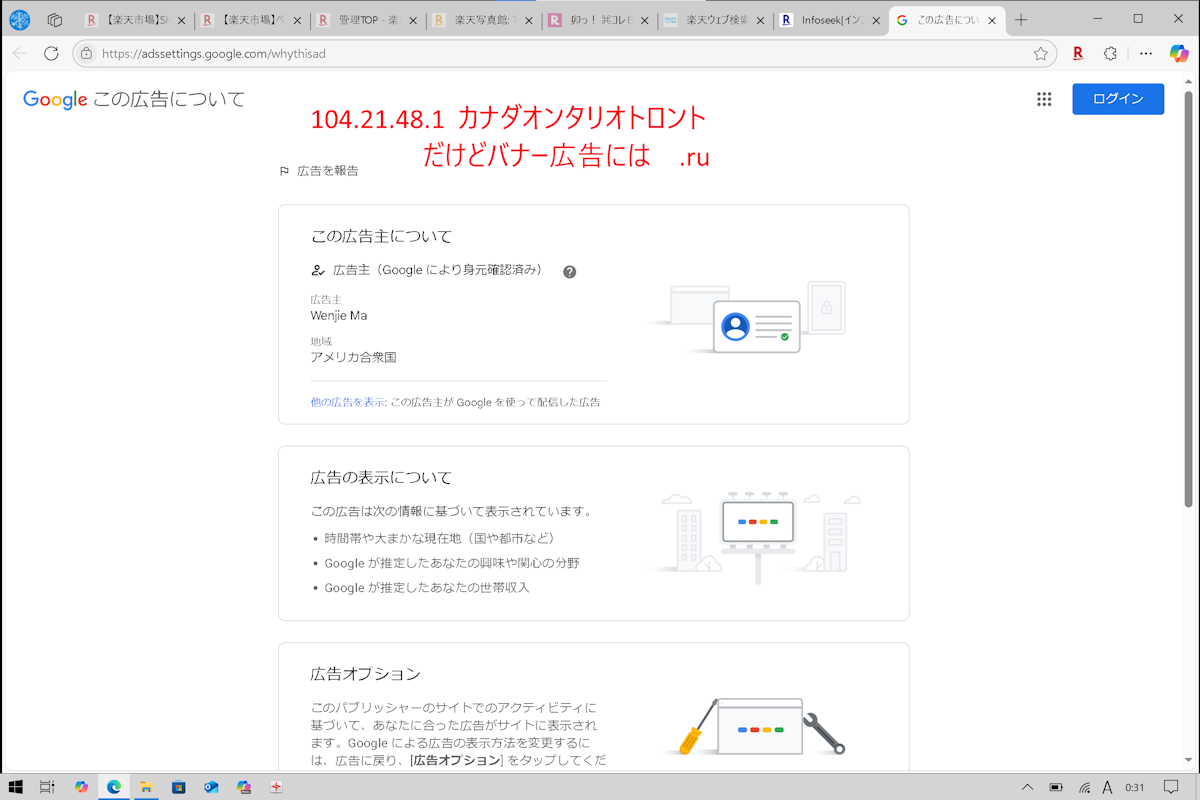Image resolution: width=1200 pixels, height=800 pixels.
Task: Click the taskbar clock showing 0:31
Action: [1135, 786]
